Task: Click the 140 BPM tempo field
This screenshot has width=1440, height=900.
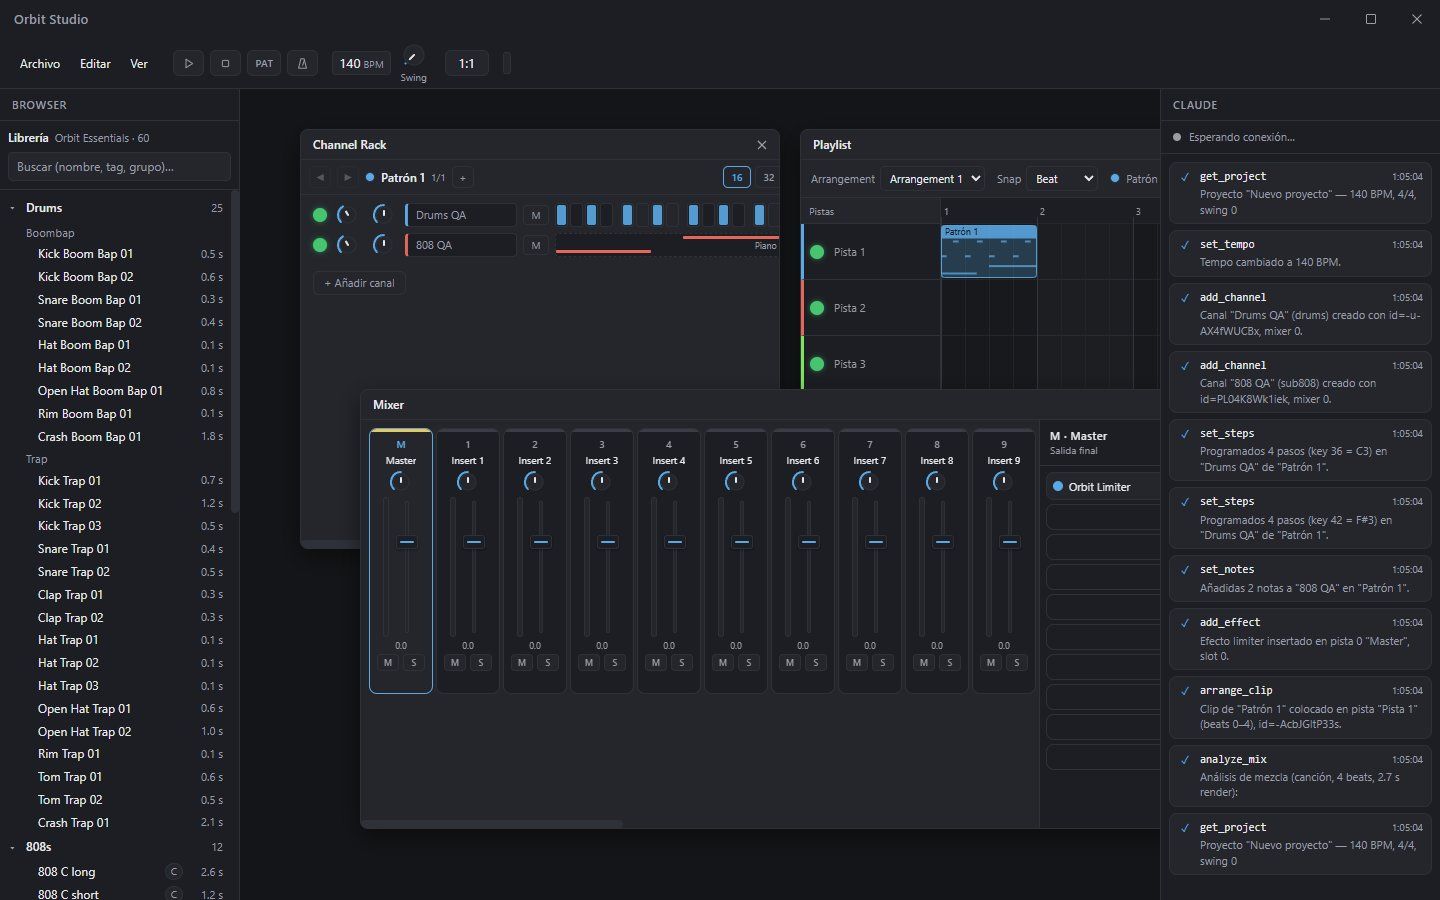Action: pyautogui.click(x=361, y=63)
